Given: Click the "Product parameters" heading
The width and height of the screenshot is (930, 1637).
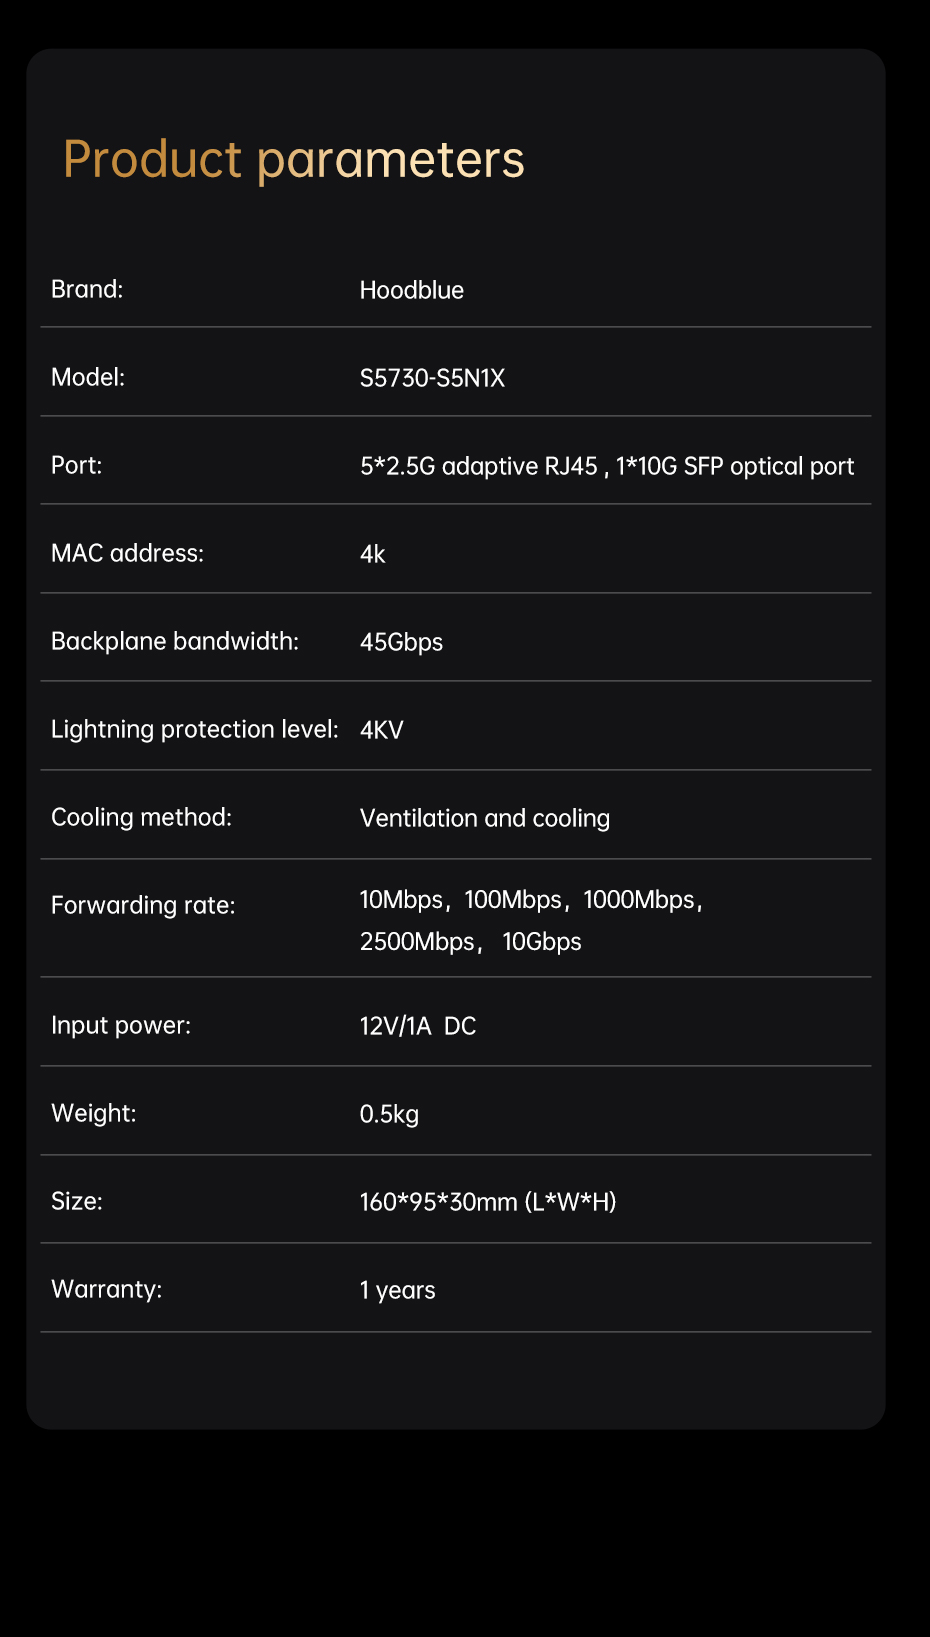Looking at the screenshot, I should [293, 160].
